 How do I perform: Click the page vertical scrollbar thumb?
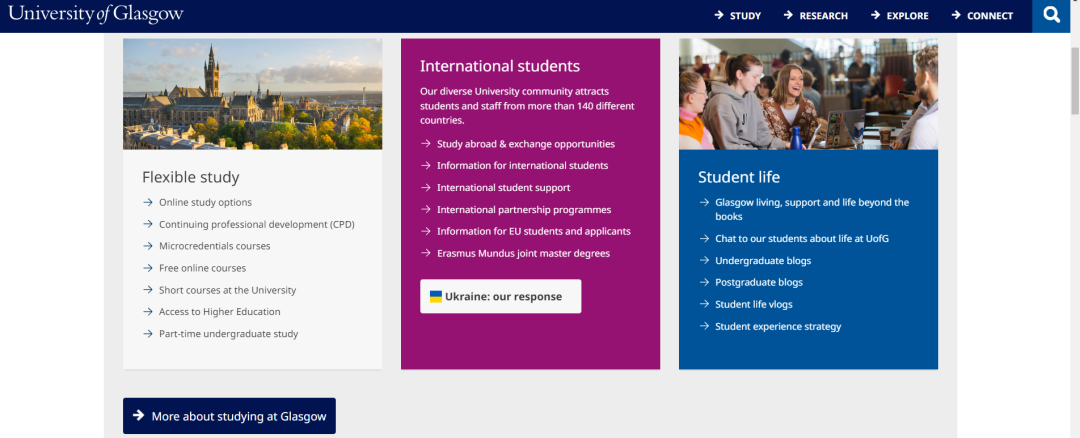tap(1074, 81)
